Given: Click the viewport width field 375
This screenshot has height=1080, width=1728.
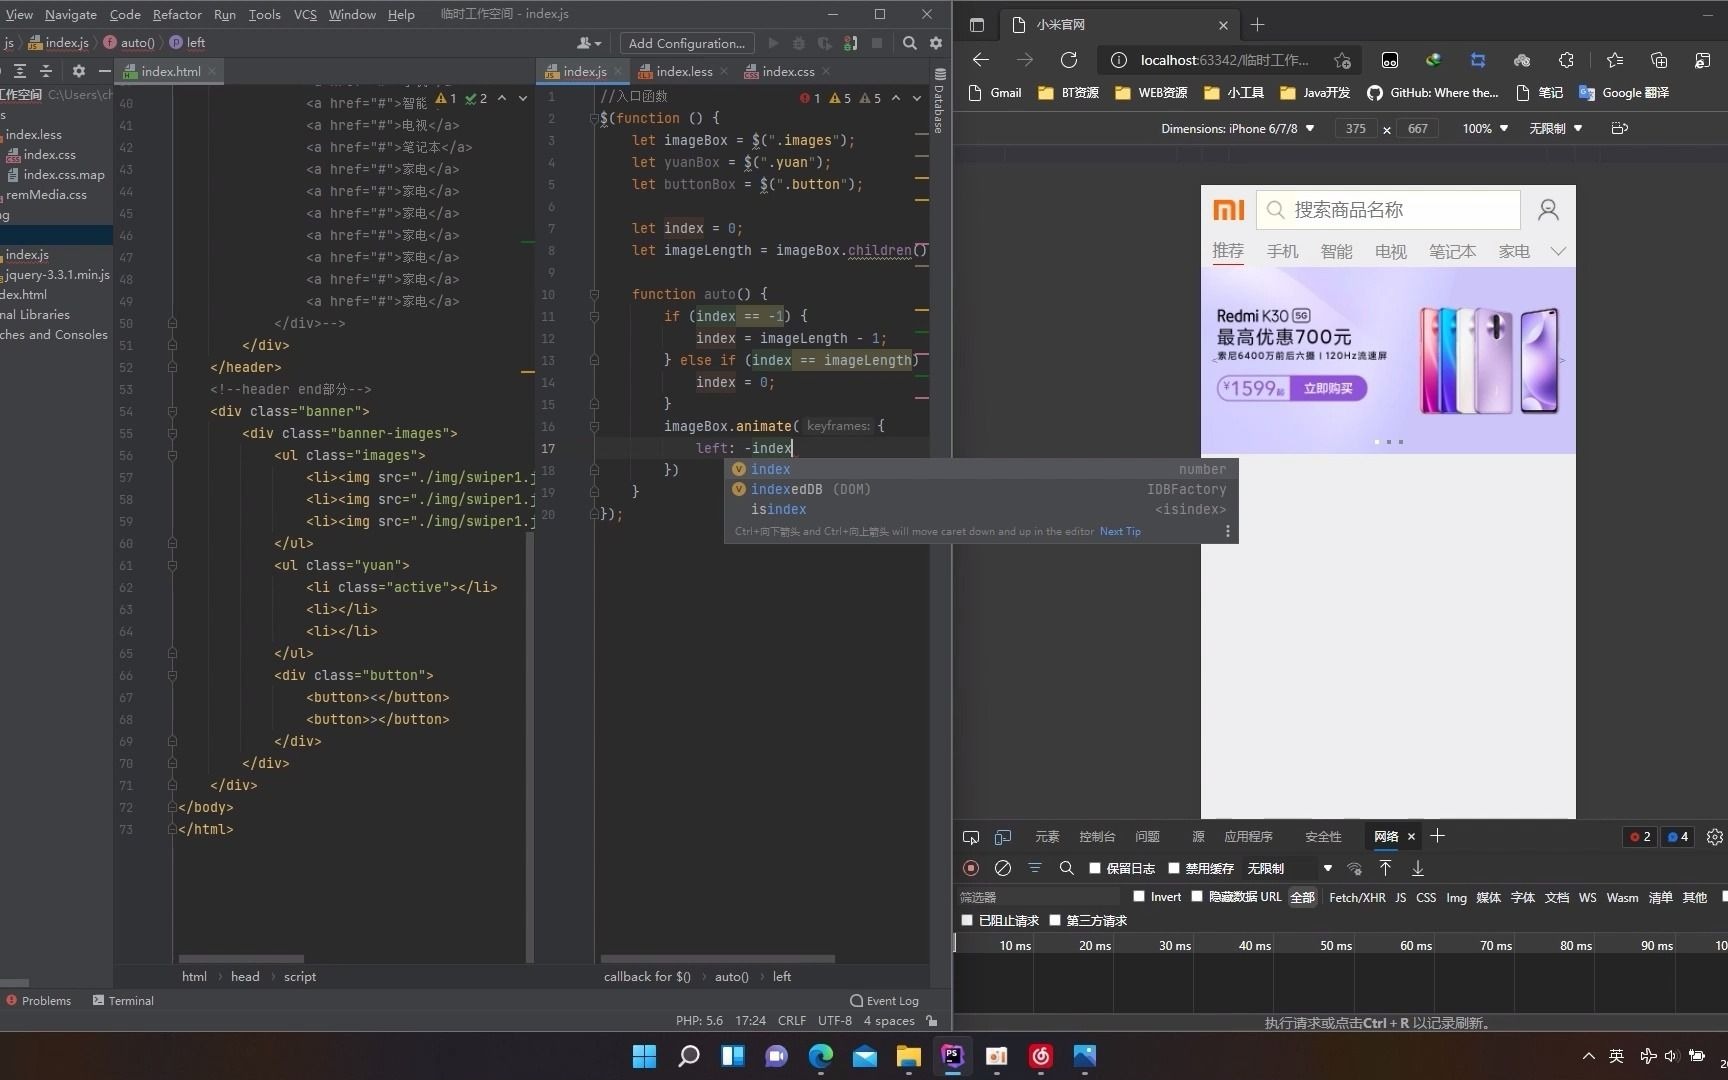Looking at the screenshot, I should coord(1356,128).
